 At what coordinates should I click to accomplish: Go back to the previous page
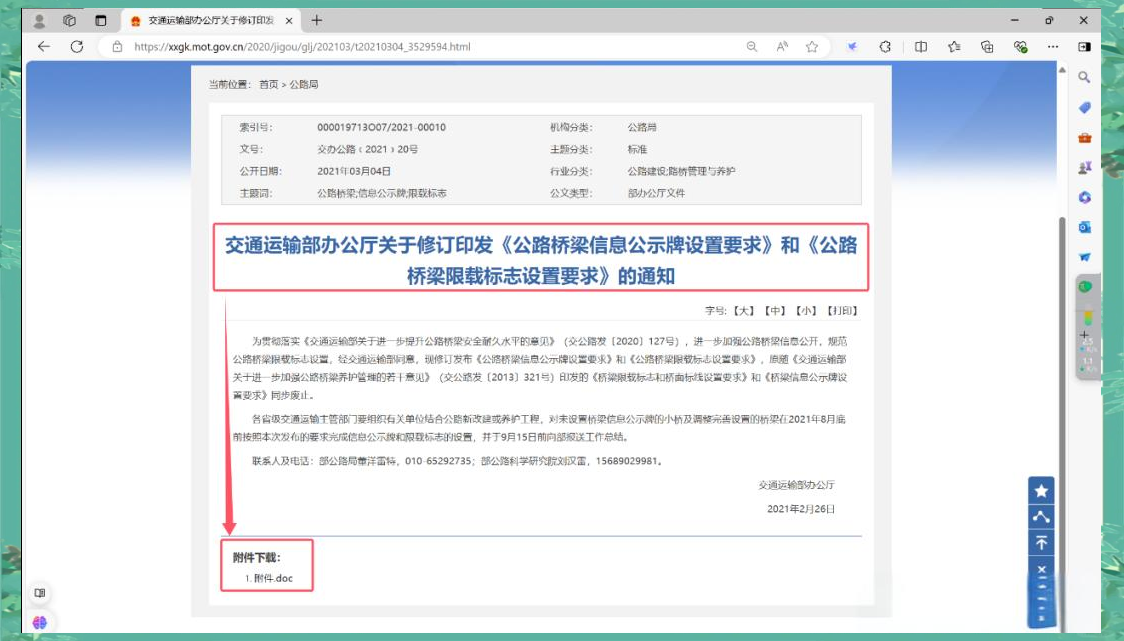pos(44,47)
